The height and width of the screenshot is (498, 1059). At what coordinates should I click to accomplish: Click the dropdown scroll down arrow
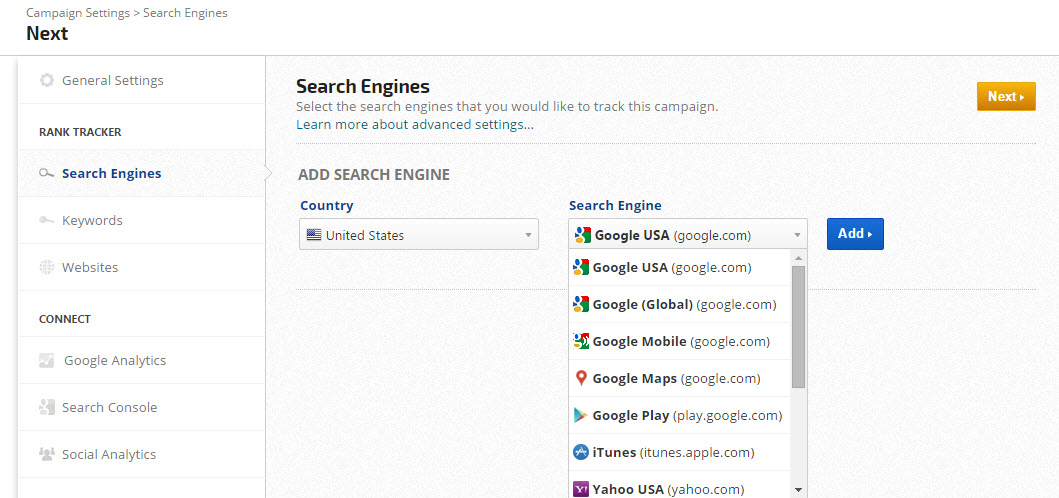point(798,490)
